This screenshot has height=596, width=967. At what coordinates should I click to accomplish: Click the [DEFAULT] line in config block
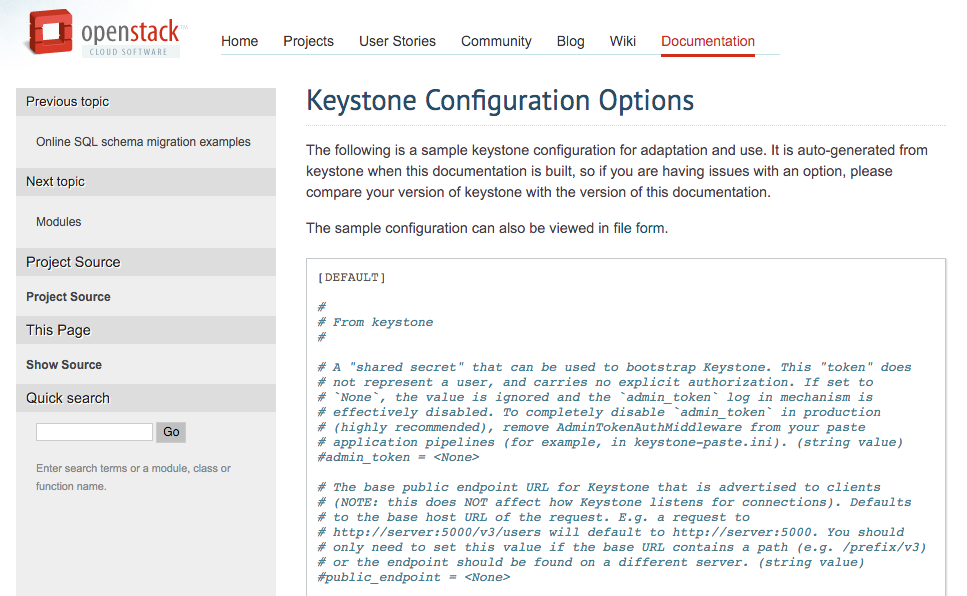click(351, 277)
